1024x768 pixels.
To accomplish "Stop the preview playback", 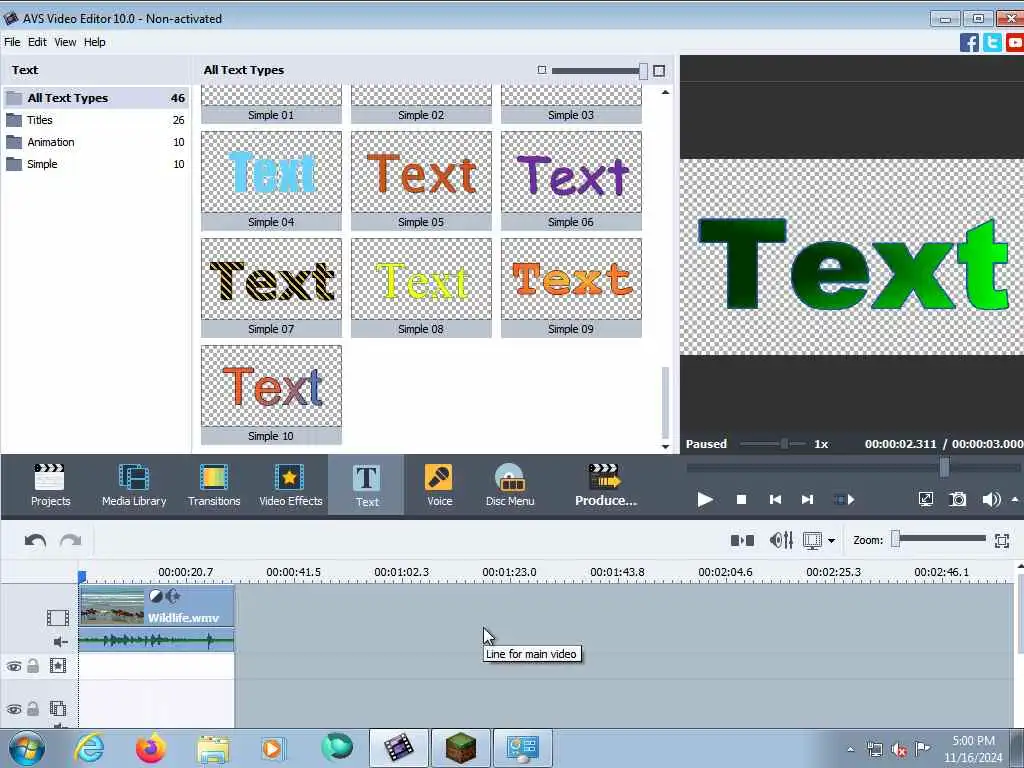I will pyautogui.click(x=741, y=500).
